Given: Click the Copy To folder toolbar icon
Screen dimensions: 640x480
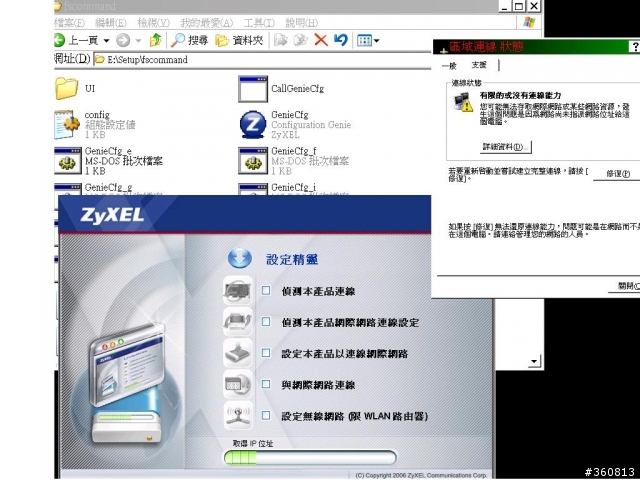Looking at the screenshot, I should (x=300, y=40).
